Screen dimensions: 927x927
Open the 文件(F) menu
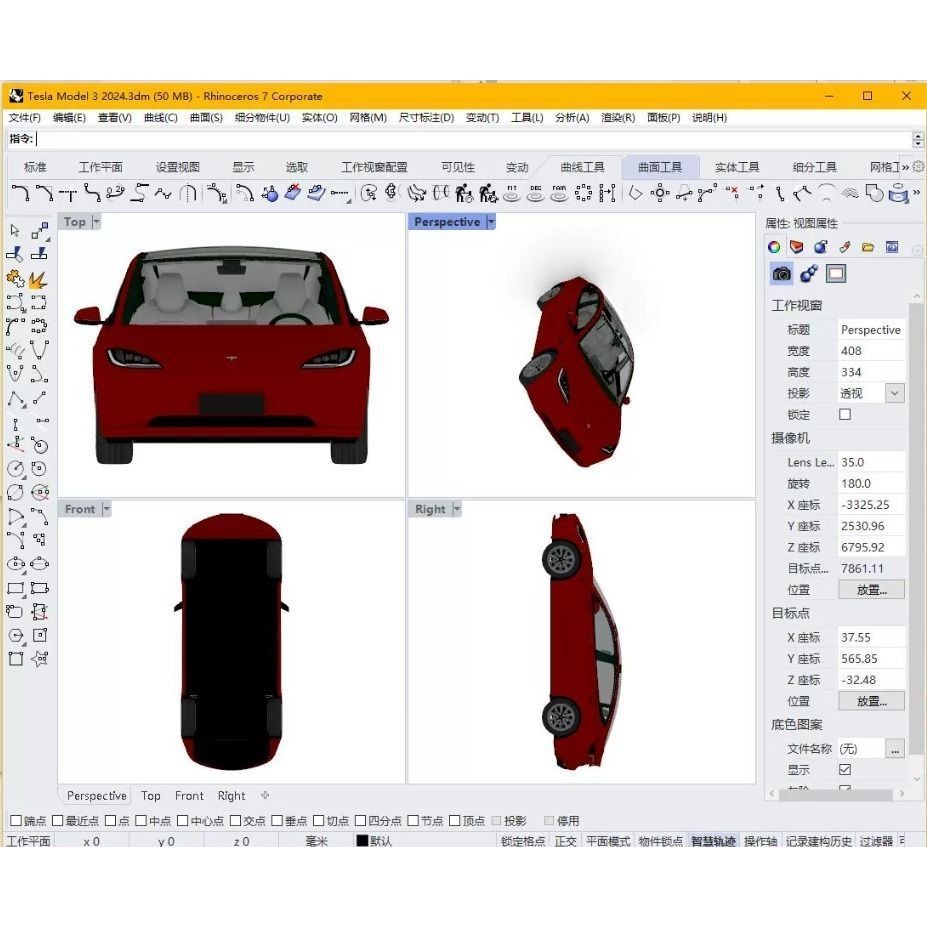pyautogui.click(x=24, y=118)
